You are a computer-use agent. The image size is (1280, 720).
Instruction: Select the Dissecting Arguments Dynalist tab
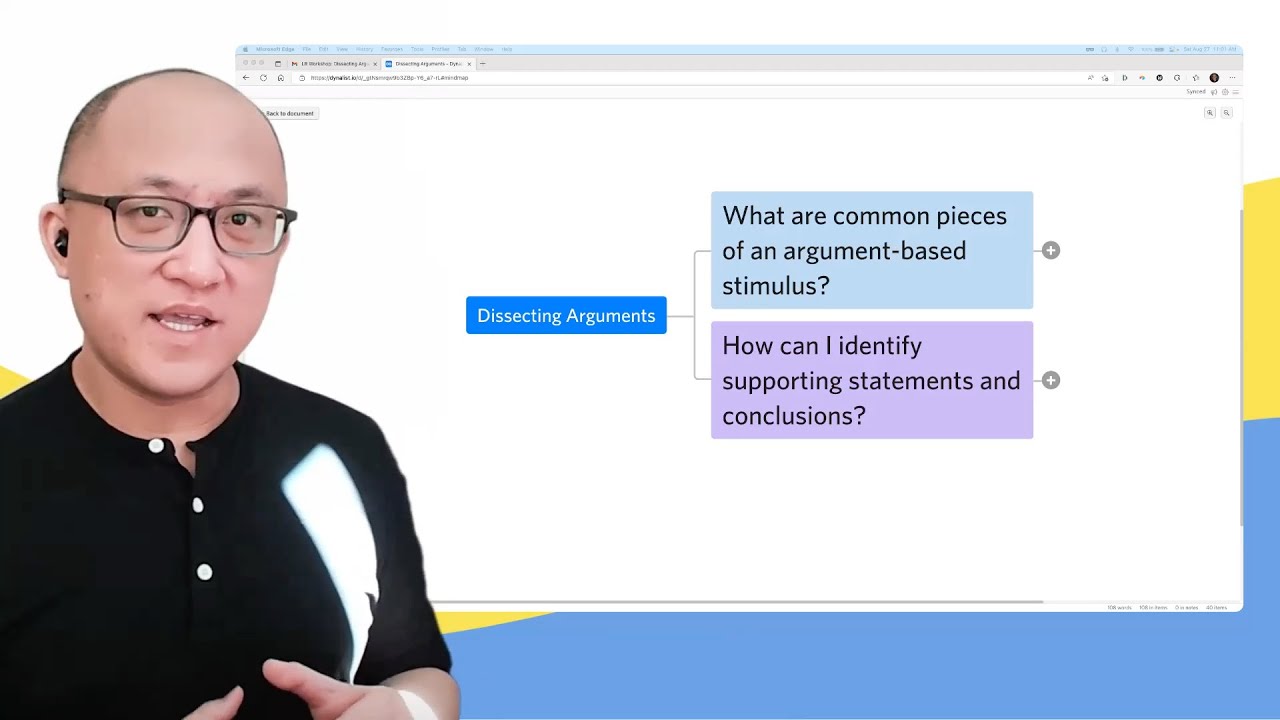click(x=428, y=64)
